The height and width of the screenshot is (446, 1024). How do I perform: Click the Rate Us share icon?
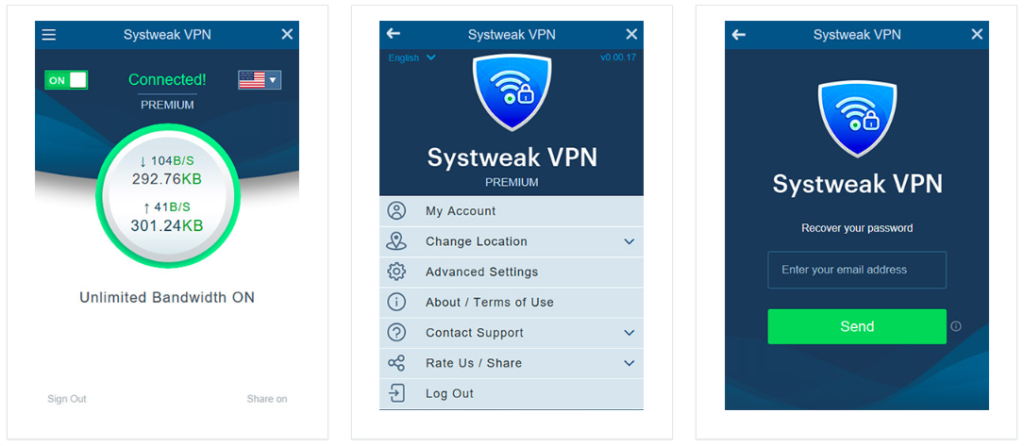pyautogui.click(x=396, y=363)
